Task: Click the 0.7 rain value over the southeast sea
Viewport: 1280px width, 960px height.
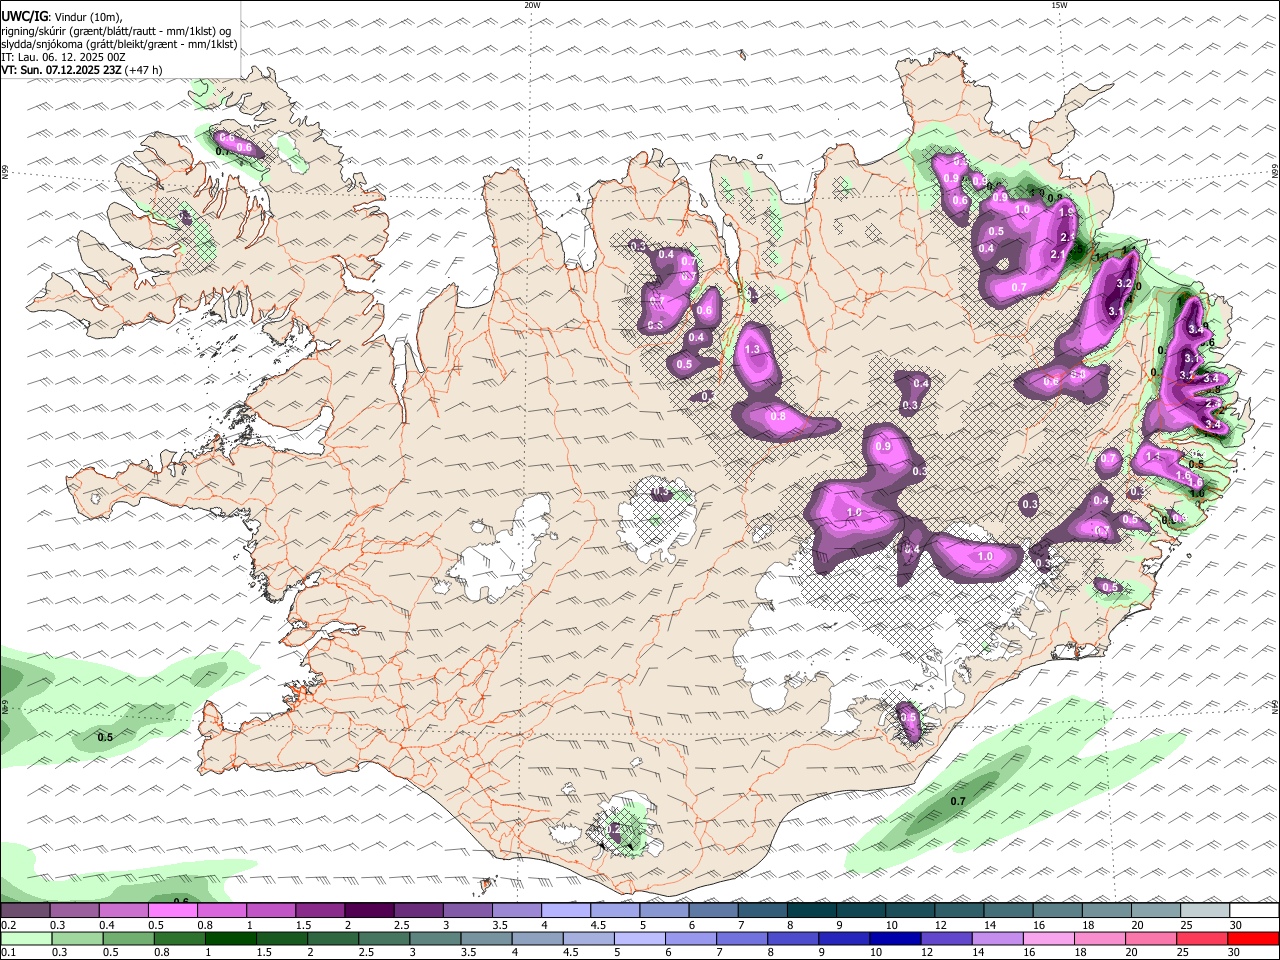Action: coord(957,802)
